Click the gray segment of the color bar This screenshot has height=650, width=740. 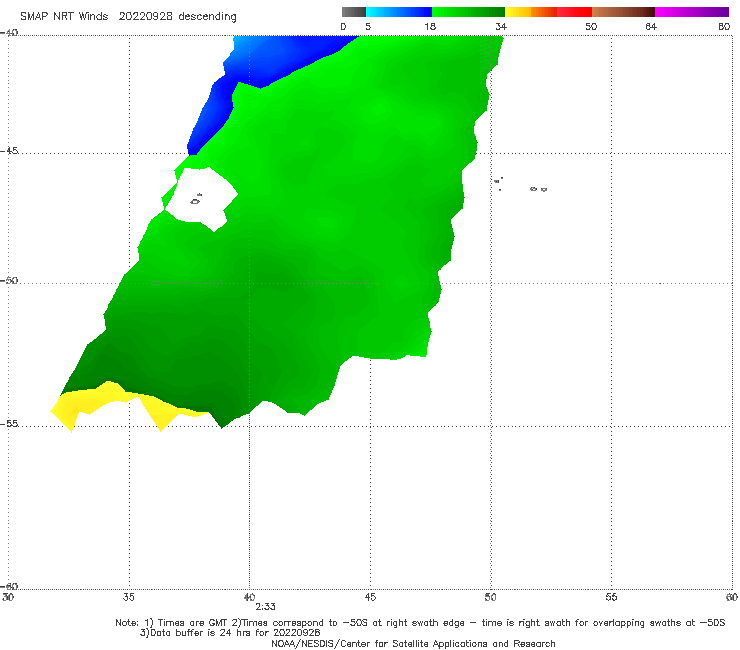(353, 12)
